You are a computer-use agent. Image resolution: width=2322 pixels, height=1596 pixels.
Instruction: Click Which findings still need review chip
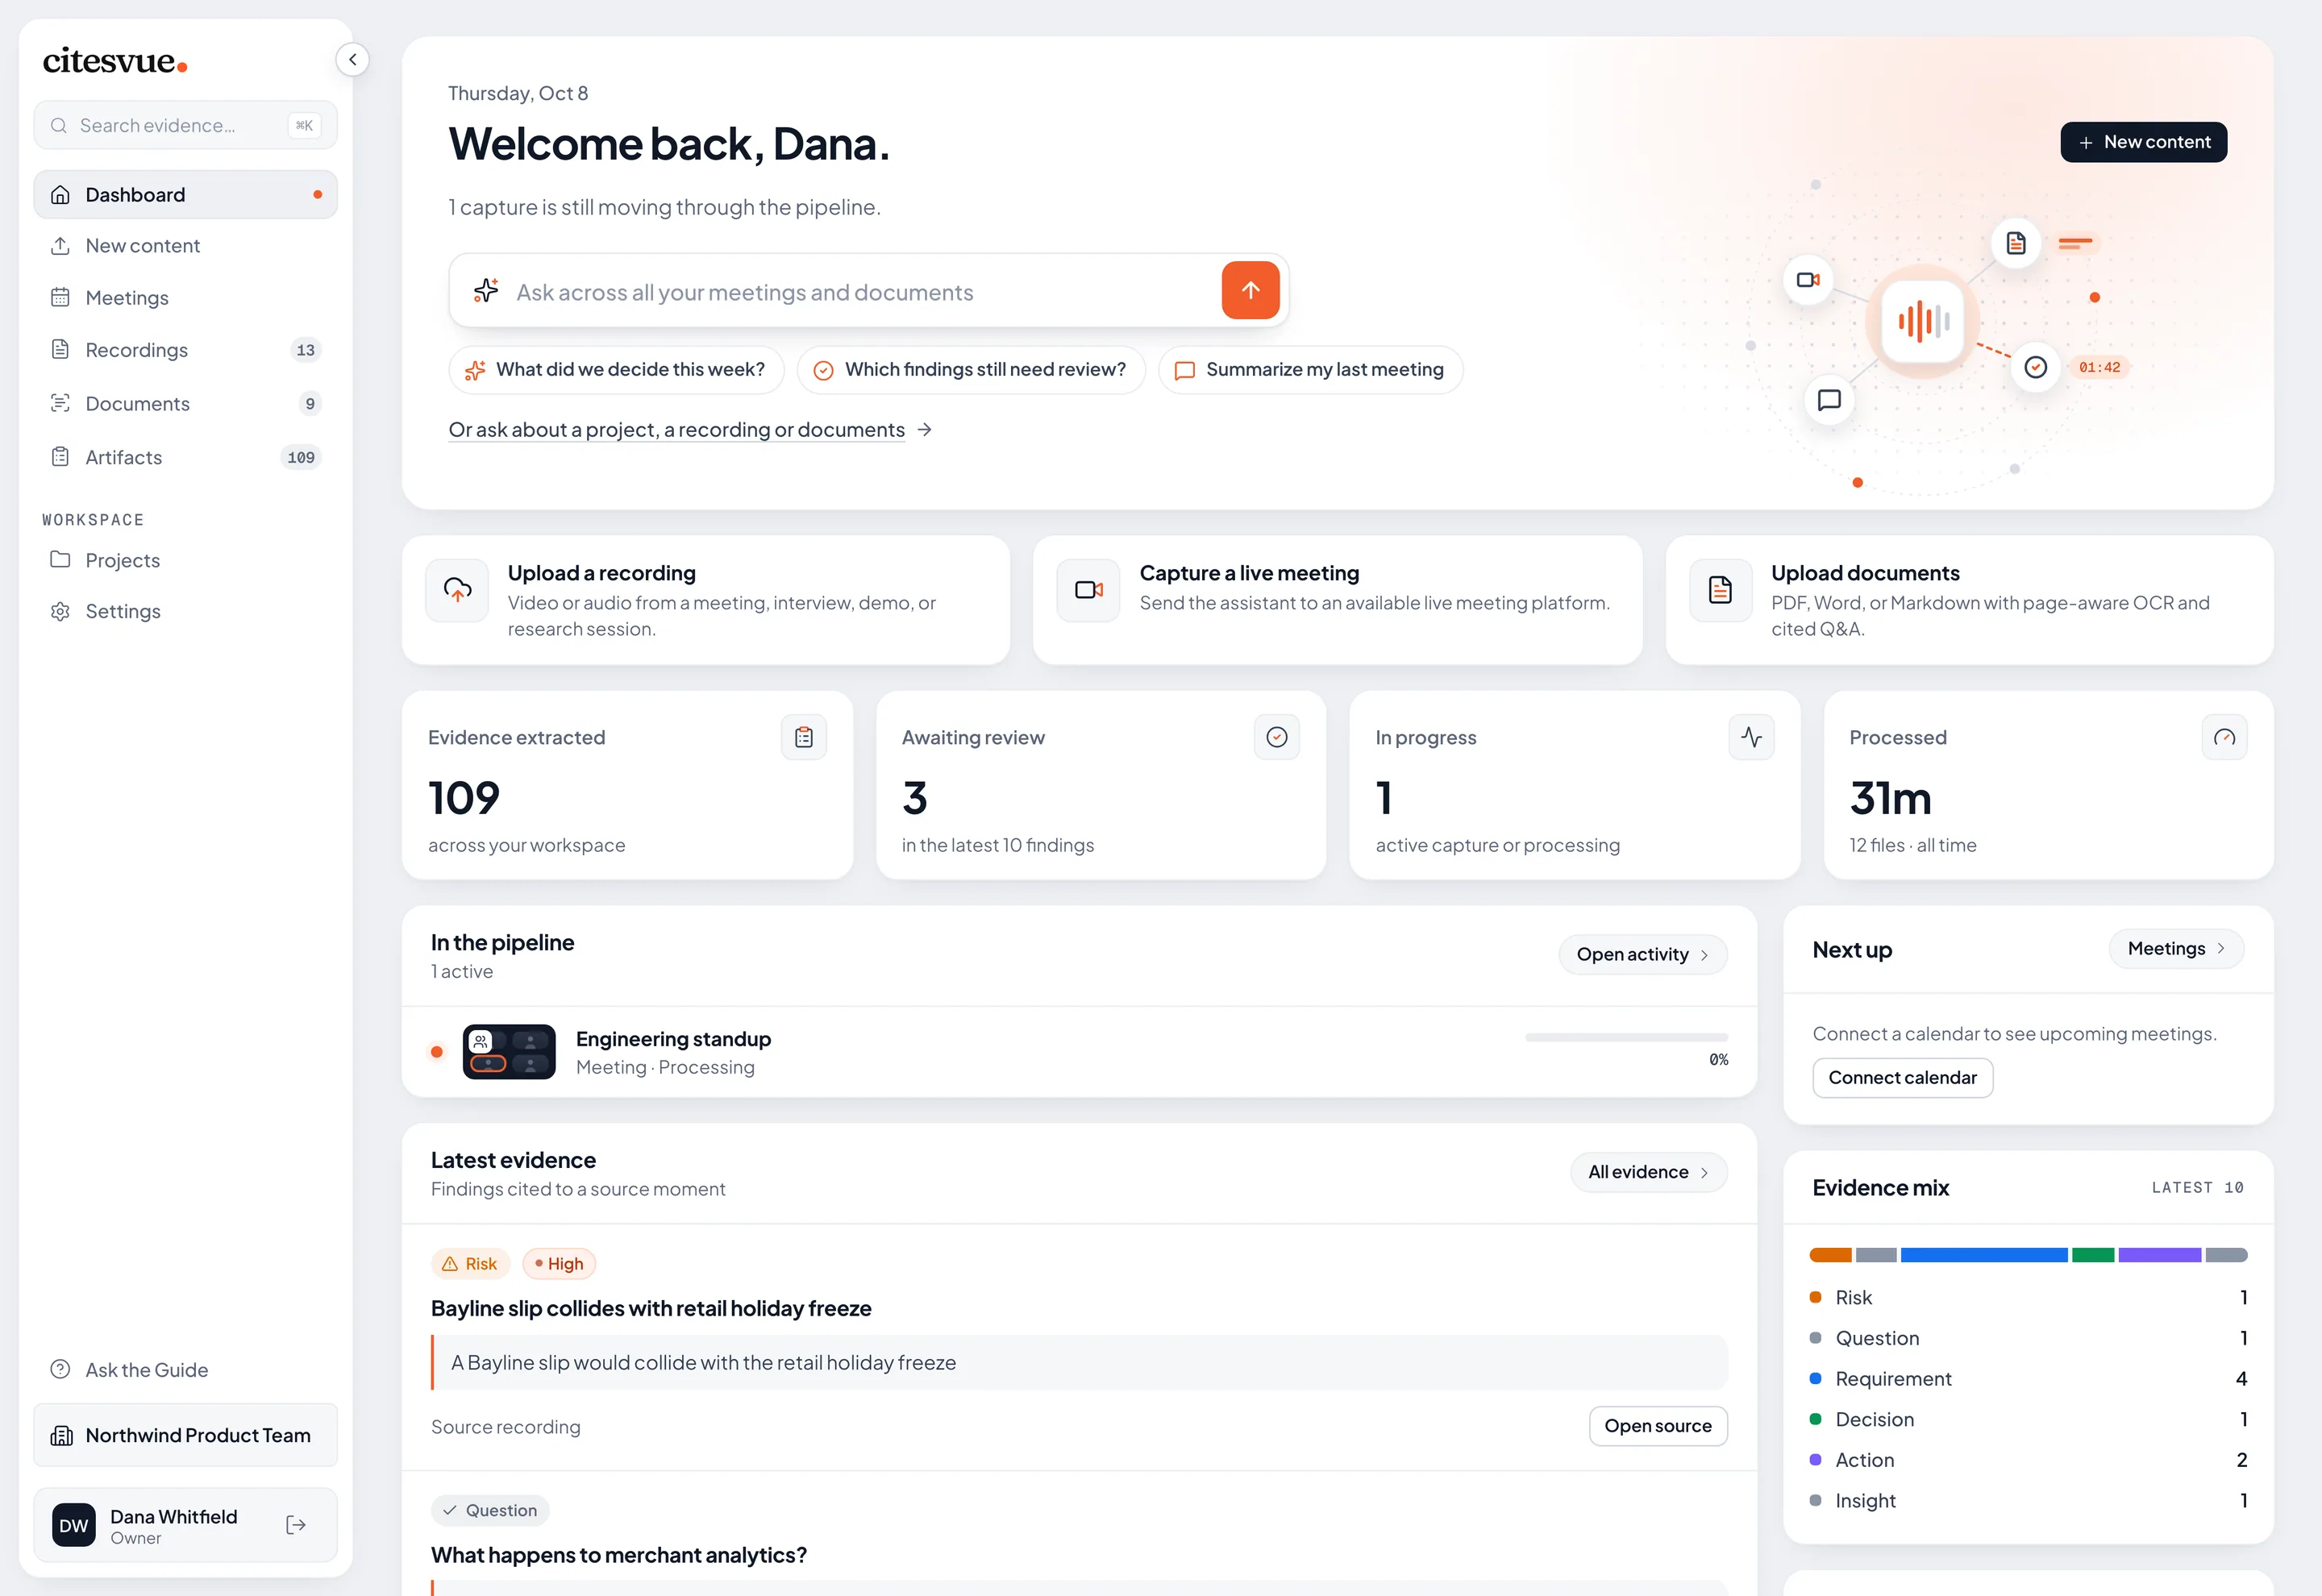970,370
